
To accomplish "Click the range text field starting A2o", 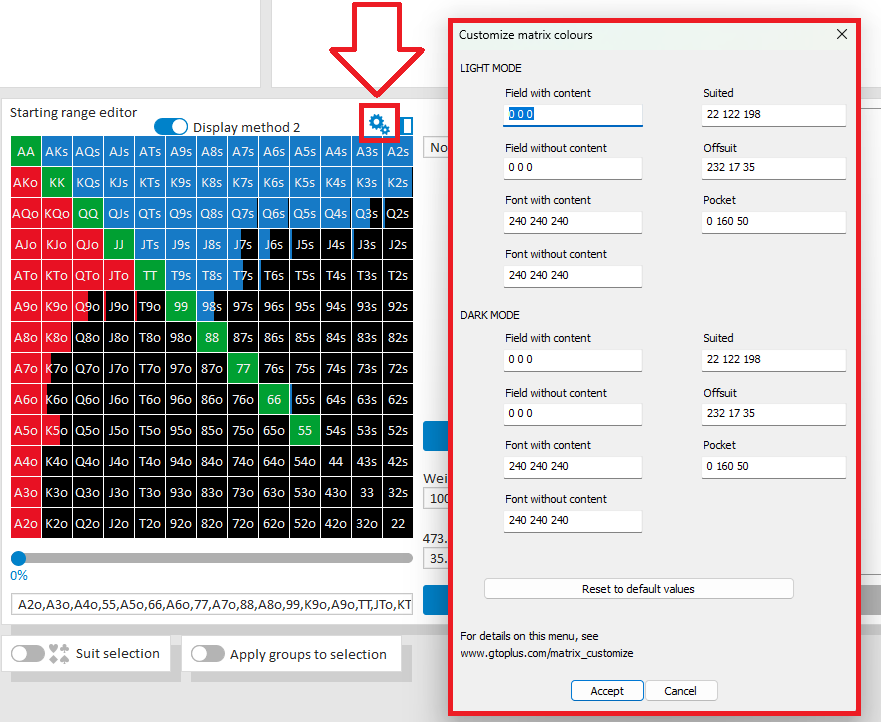I will point(212,605).
